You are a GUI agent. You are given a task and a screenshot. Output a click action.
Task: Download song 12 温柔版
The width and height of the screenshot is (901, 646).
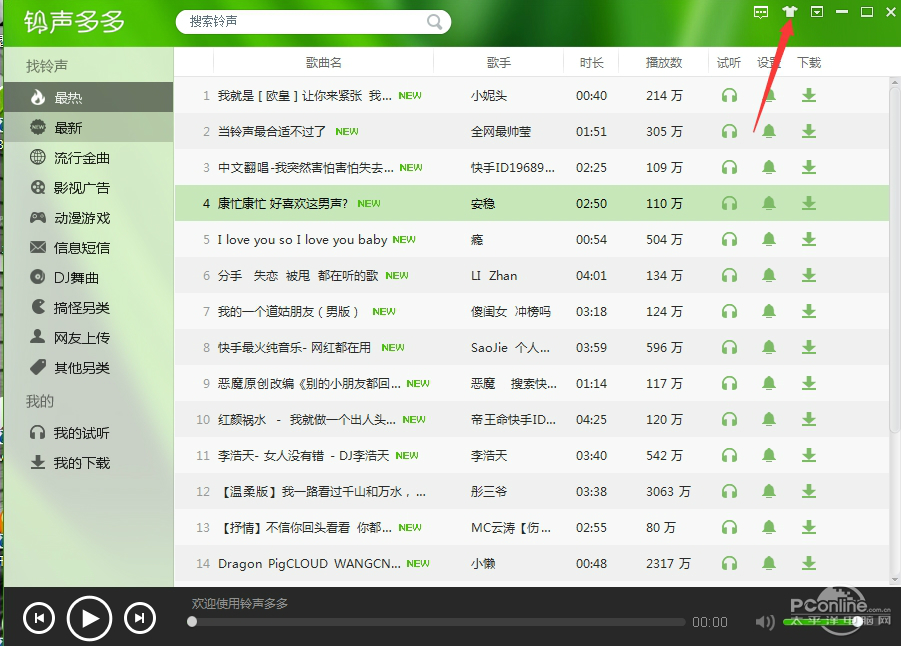pos(809,491)
